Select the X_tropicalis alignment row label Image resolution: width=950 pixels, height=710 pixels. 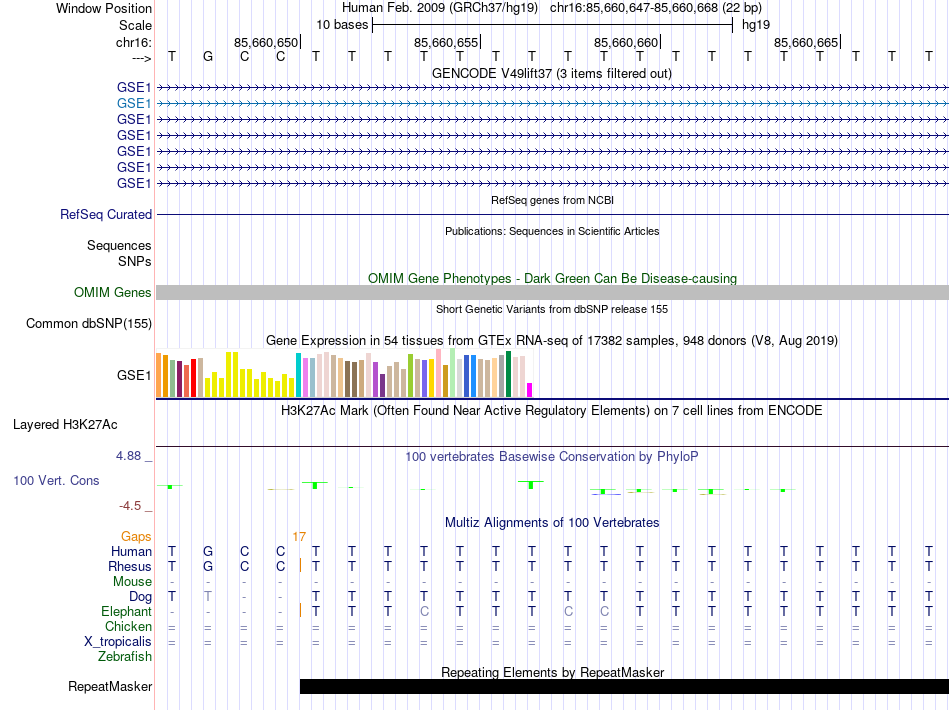pos(118,641)
